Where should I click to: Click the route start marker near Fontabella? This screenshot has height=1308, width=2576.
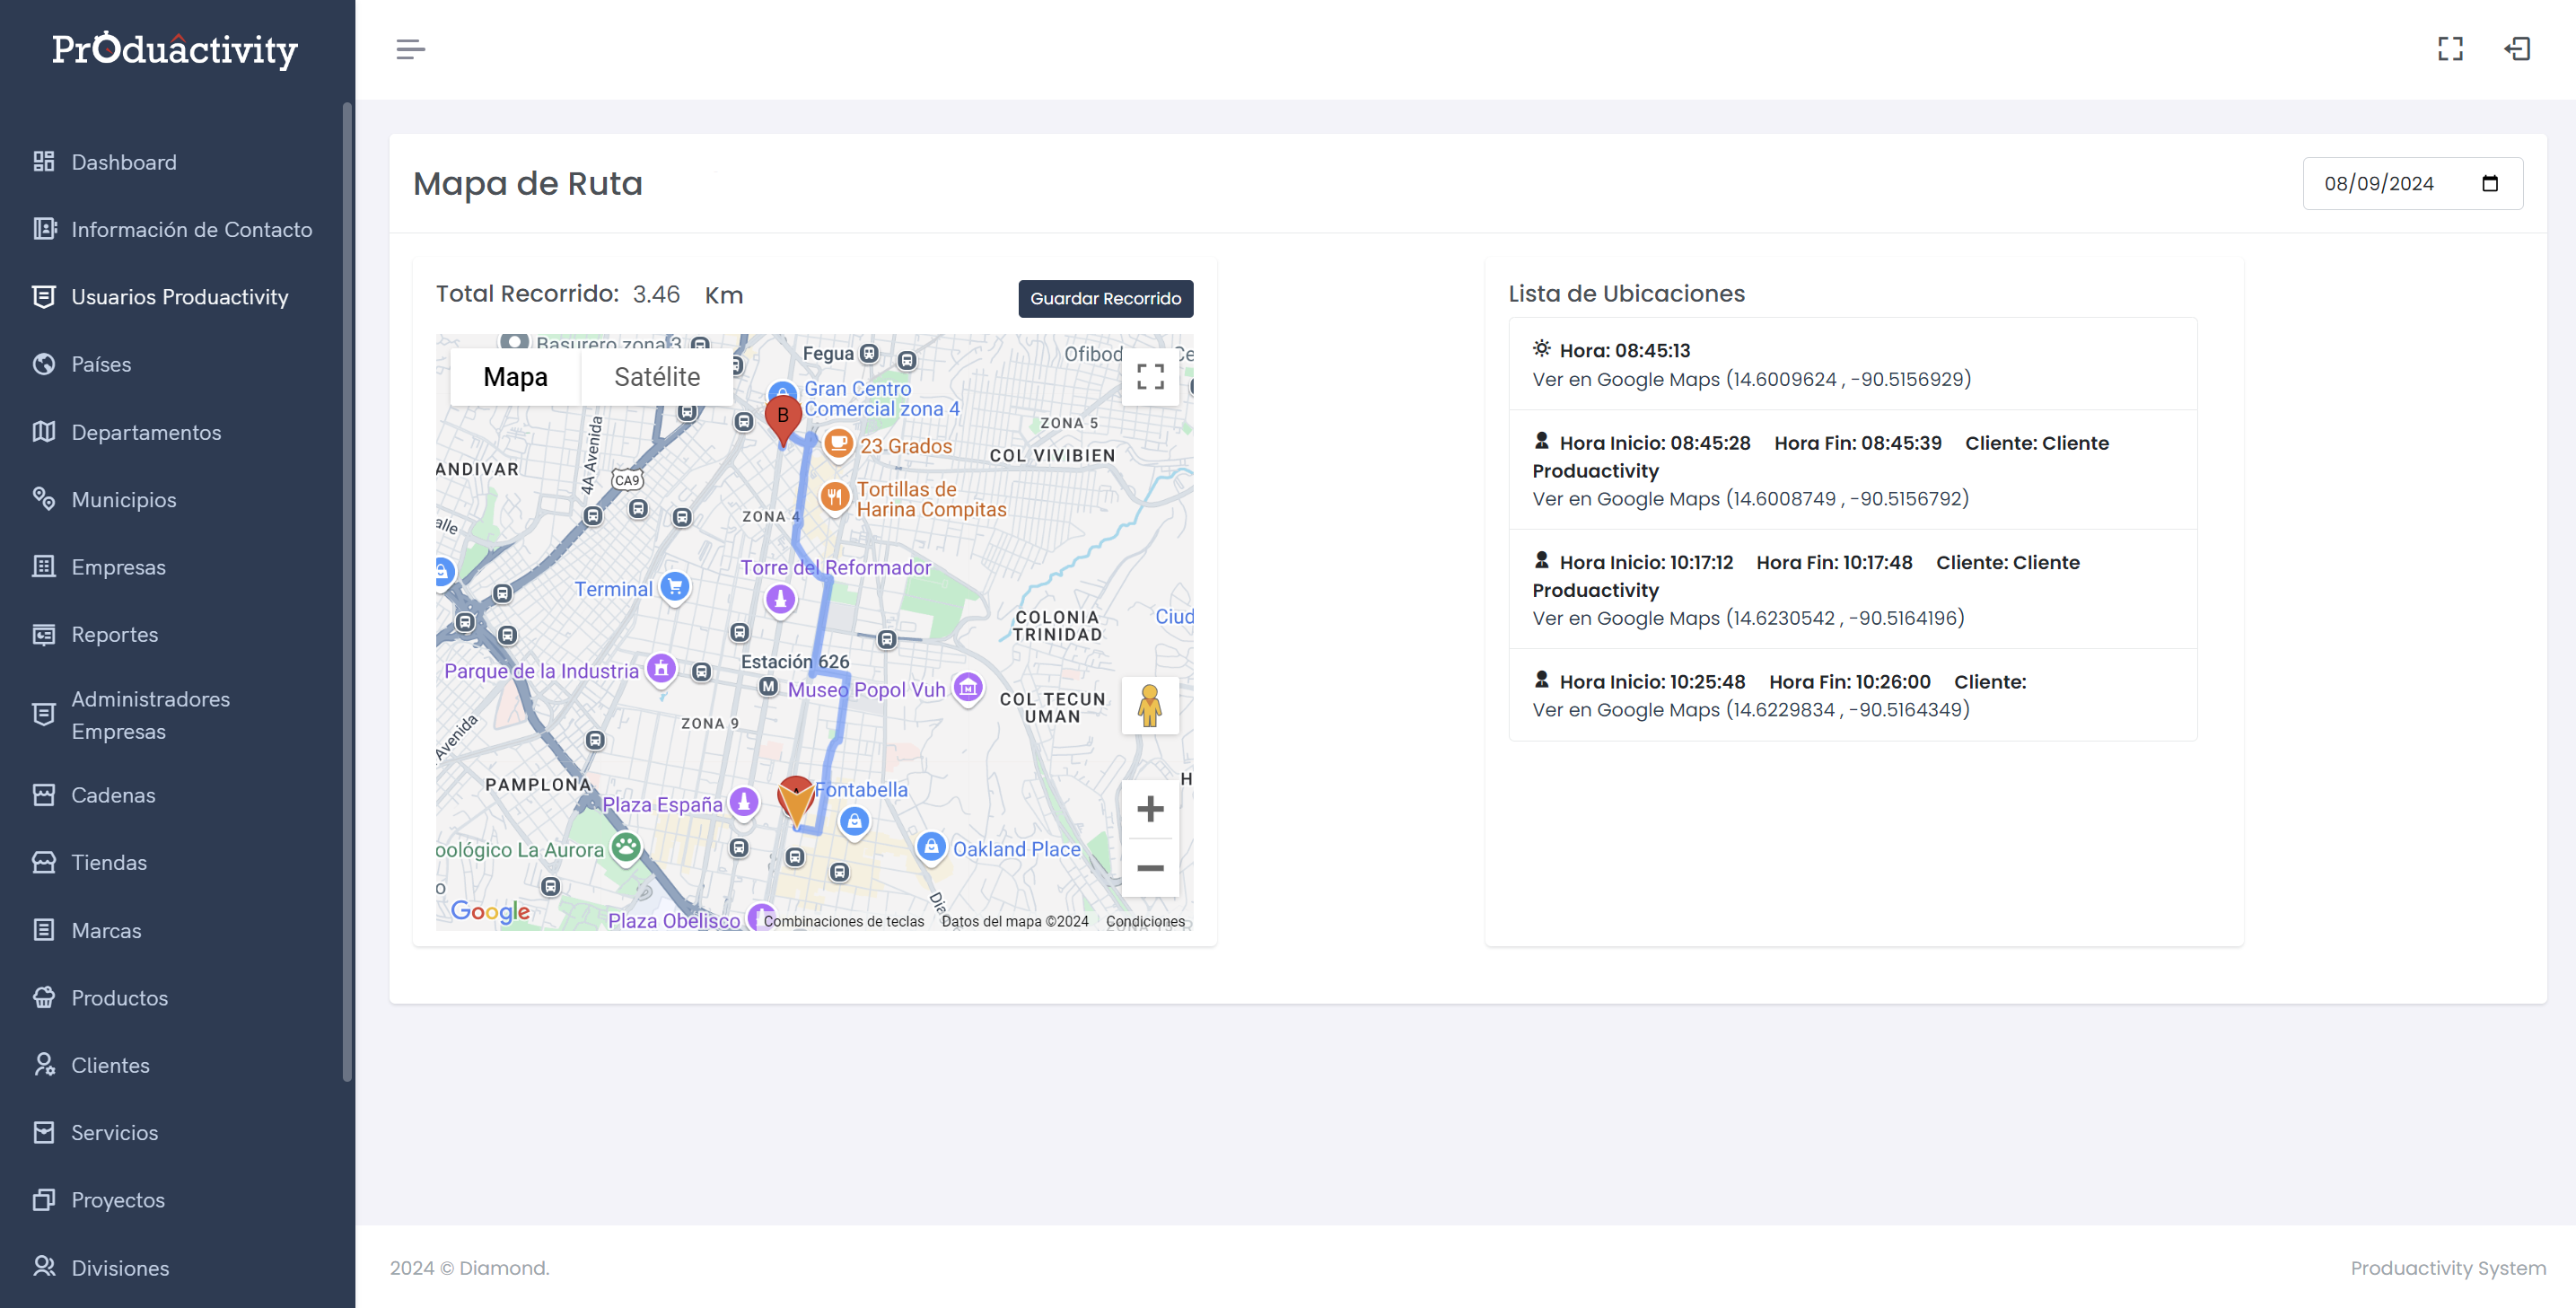(796, 801)
